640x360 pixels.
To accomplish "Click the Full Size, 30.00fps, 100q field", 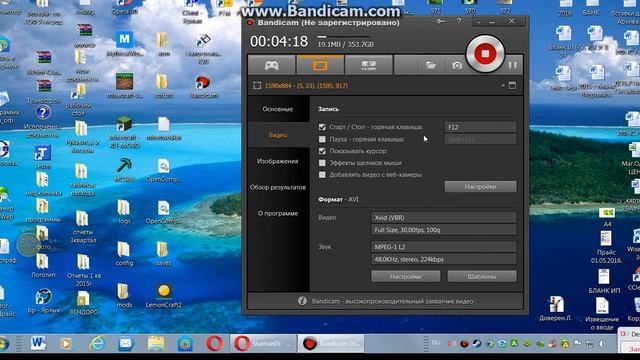I will point(444,230).
